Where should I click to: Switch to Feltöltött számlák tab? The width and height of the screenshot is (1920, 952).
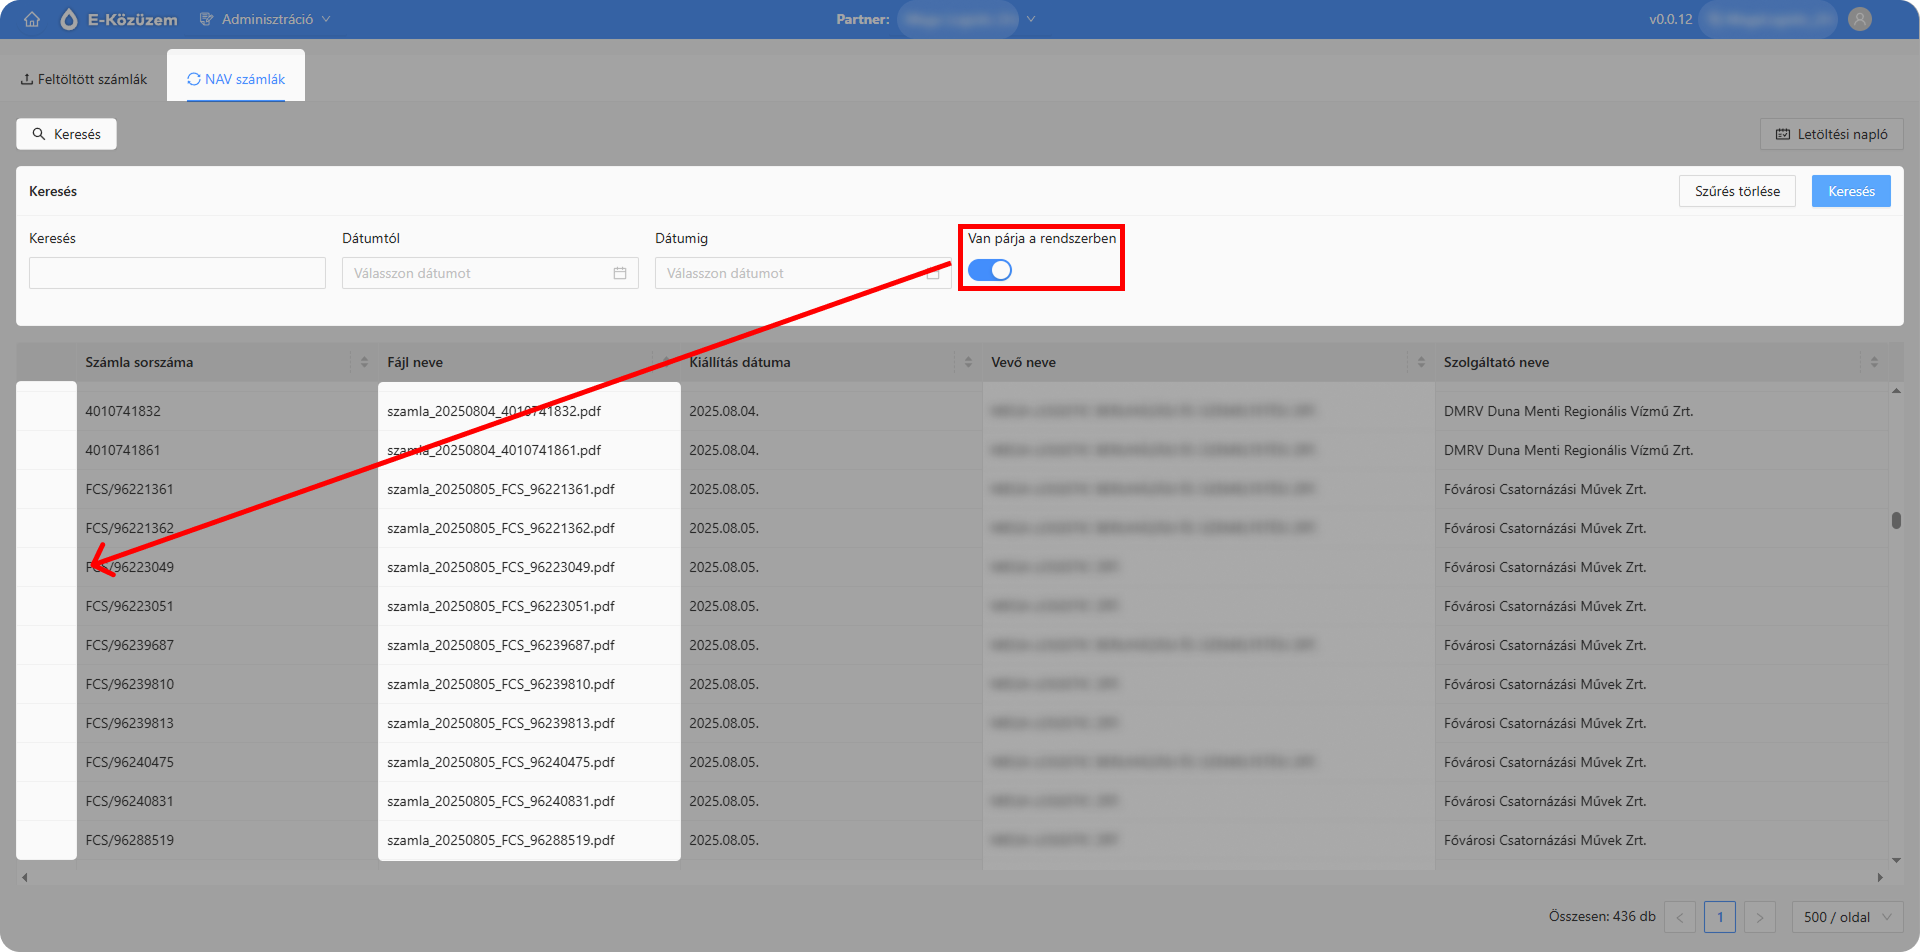pos(84,79)
